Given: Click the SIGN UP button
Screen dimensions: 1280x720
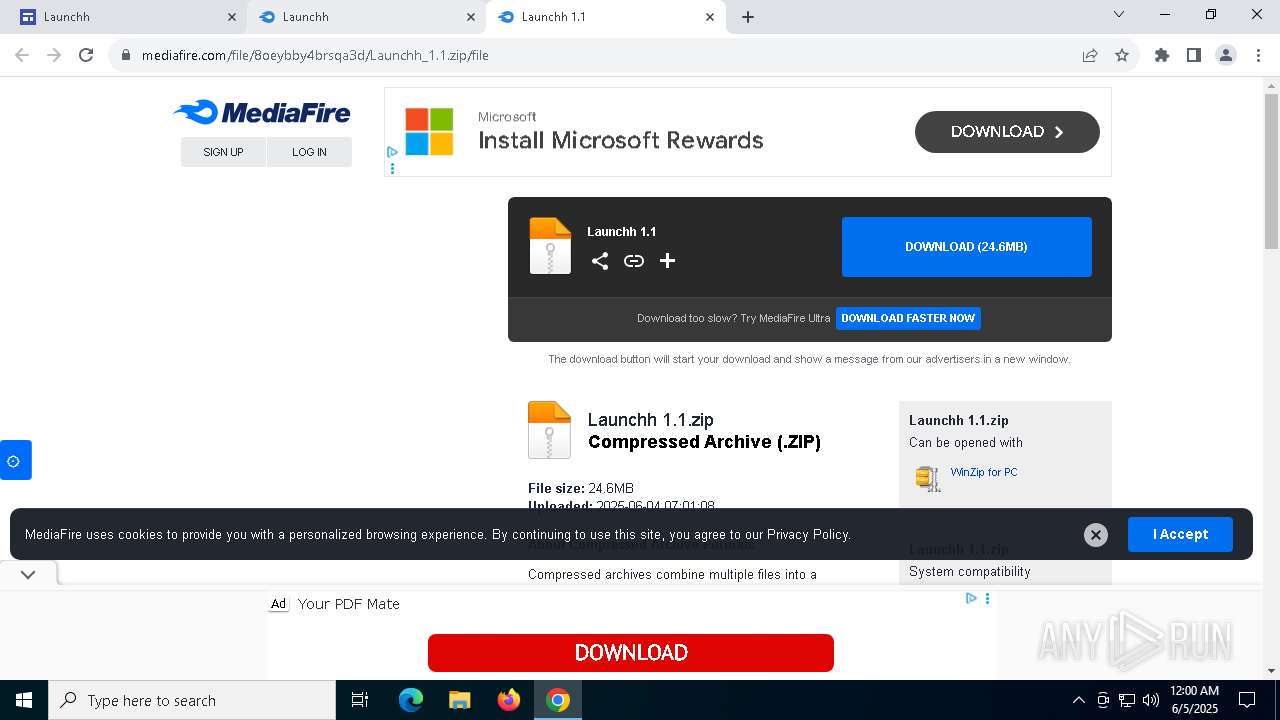Looking at the screenshot, I should (223, 152).
